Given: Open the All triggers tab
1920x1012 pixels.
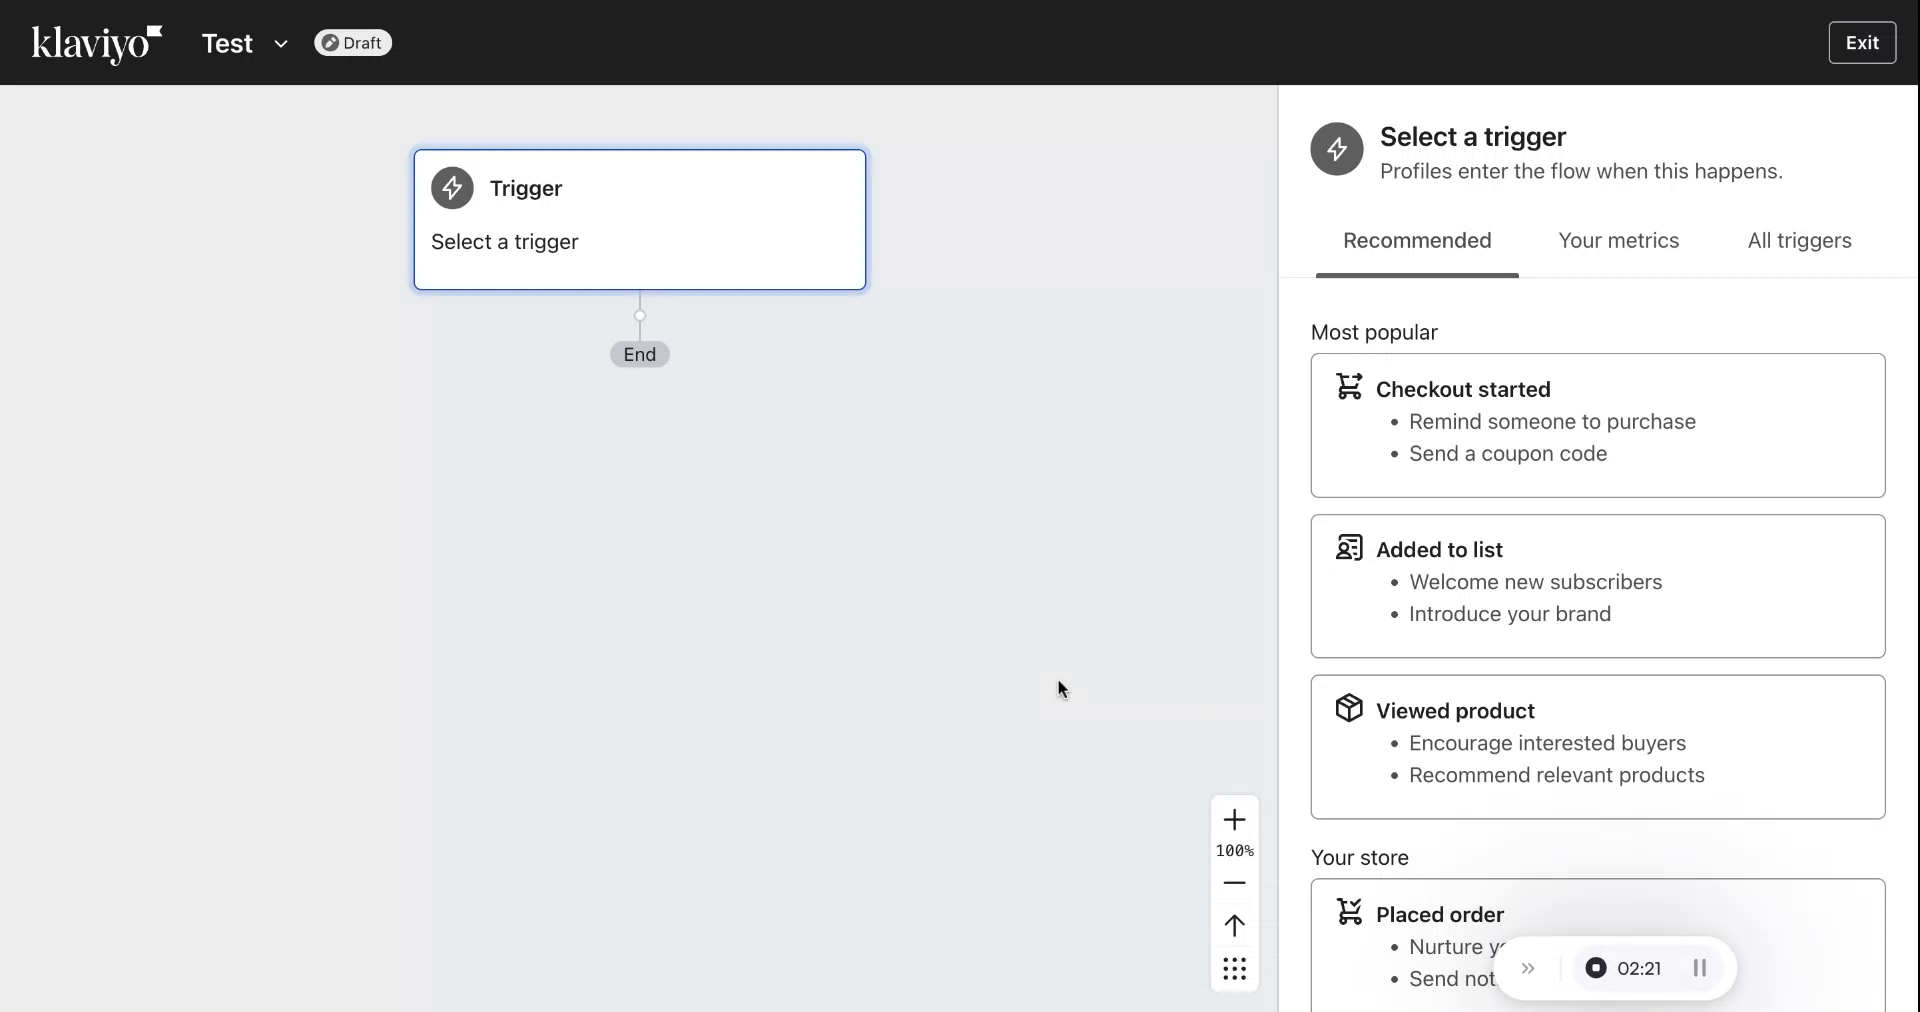Looking at the screenshot, I should pos(1798,241).
